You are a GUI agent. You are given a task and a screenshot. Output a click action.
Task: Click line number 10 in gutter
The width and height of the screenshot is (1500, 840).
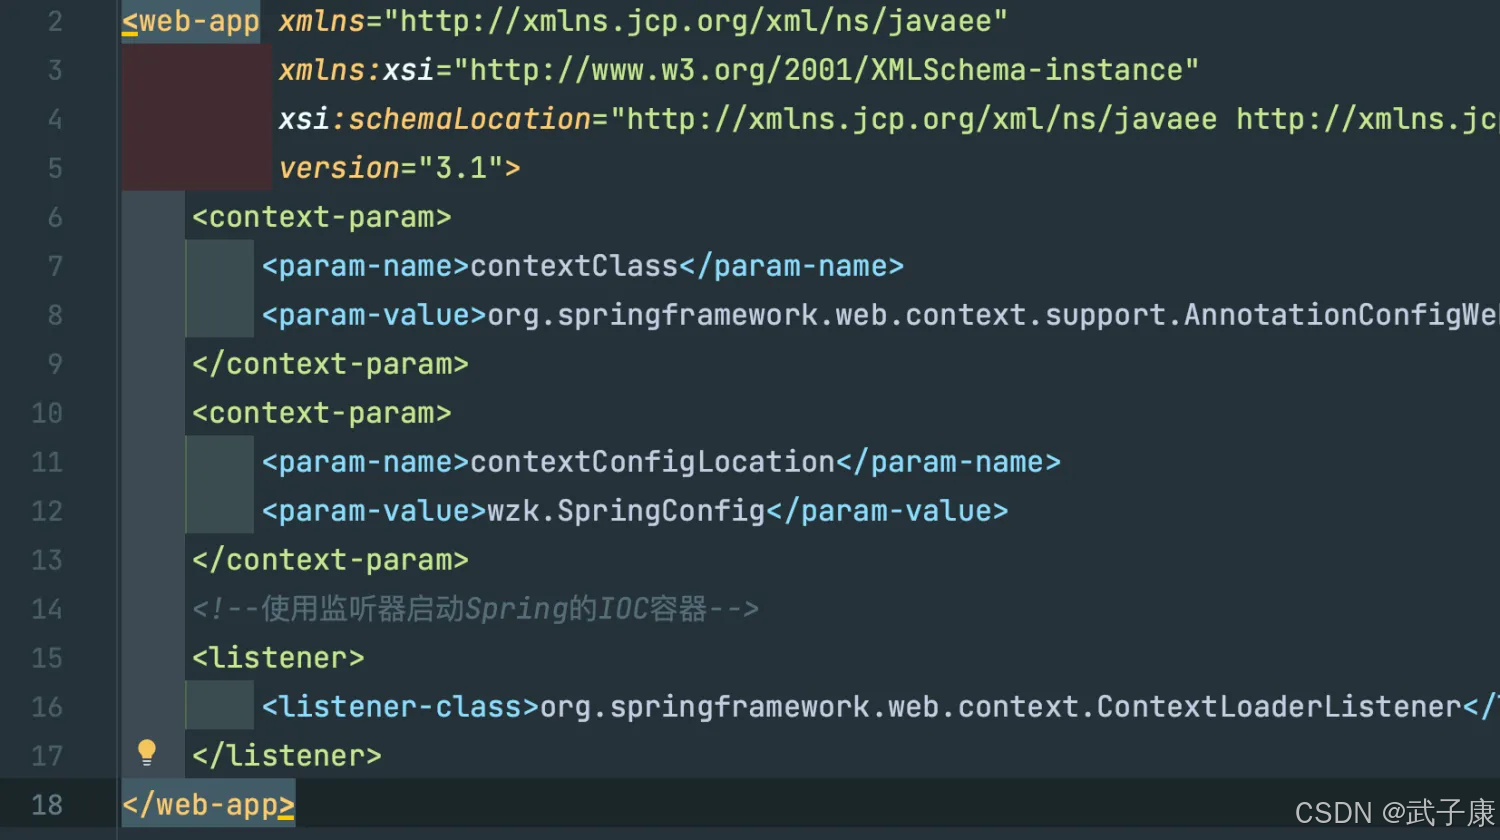tap(47, 413)
